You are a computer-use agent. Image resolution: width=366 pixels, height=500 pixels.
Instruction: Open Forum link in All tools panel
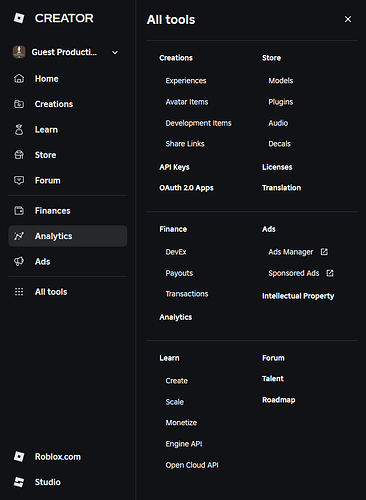(273, 358)
